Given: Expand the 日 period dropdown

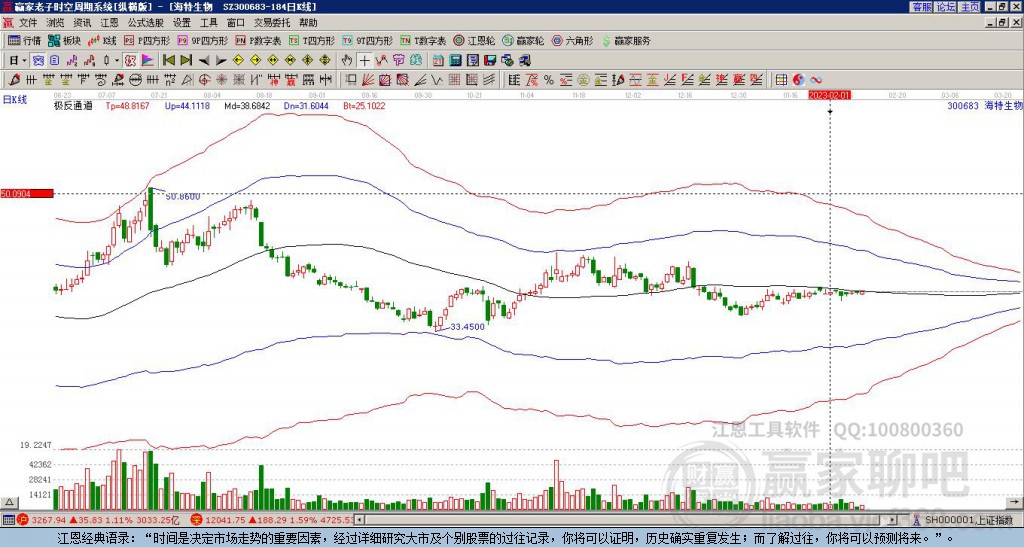Looking at the screenshot, I should [x=17, y=60].
